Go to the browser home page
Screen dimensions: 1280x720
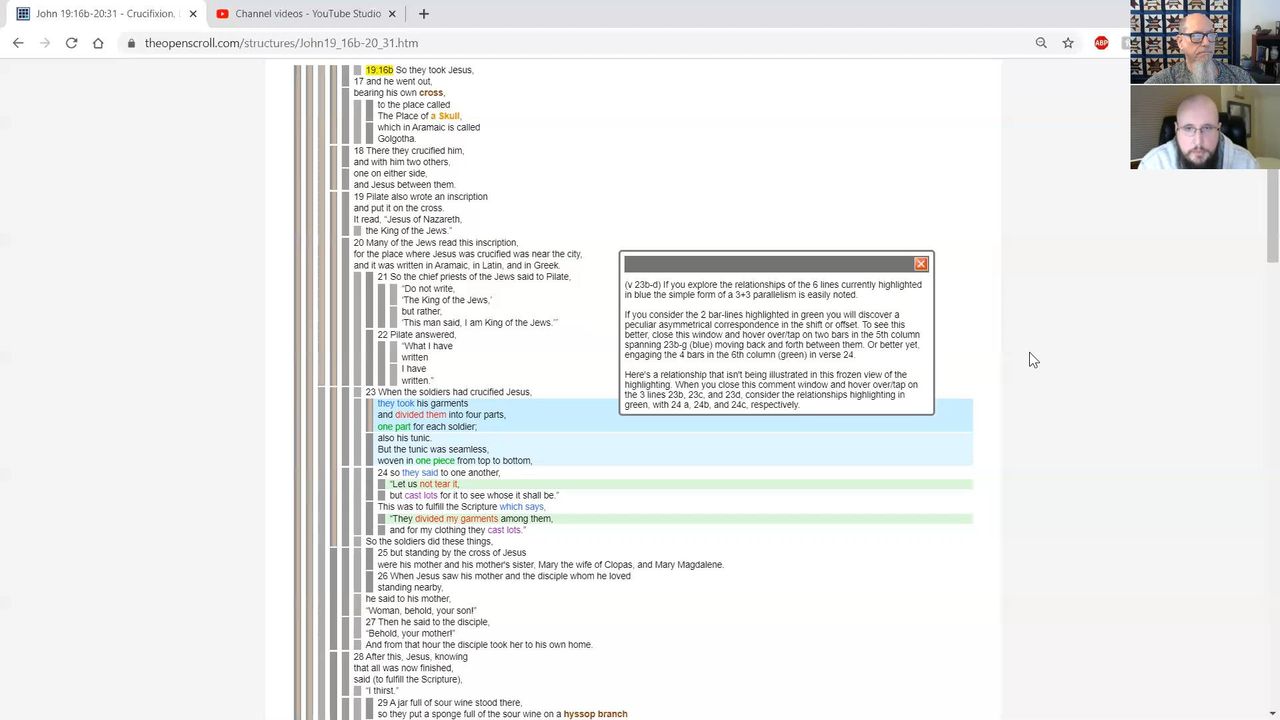pos(98,43)
